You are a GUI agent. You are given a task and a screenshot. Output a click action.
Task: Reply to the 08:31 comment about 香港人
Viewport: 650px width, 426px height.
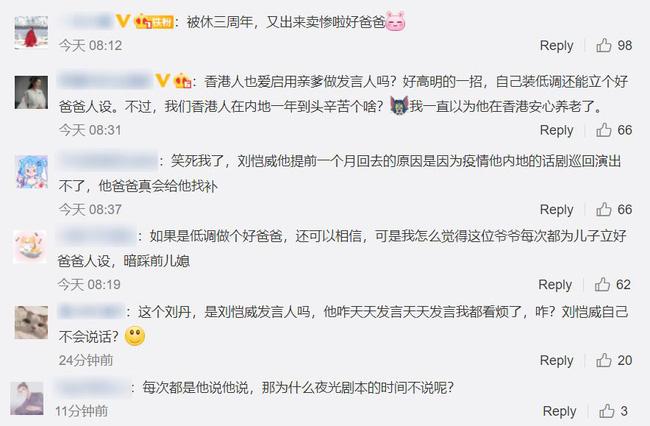[556, 131]
